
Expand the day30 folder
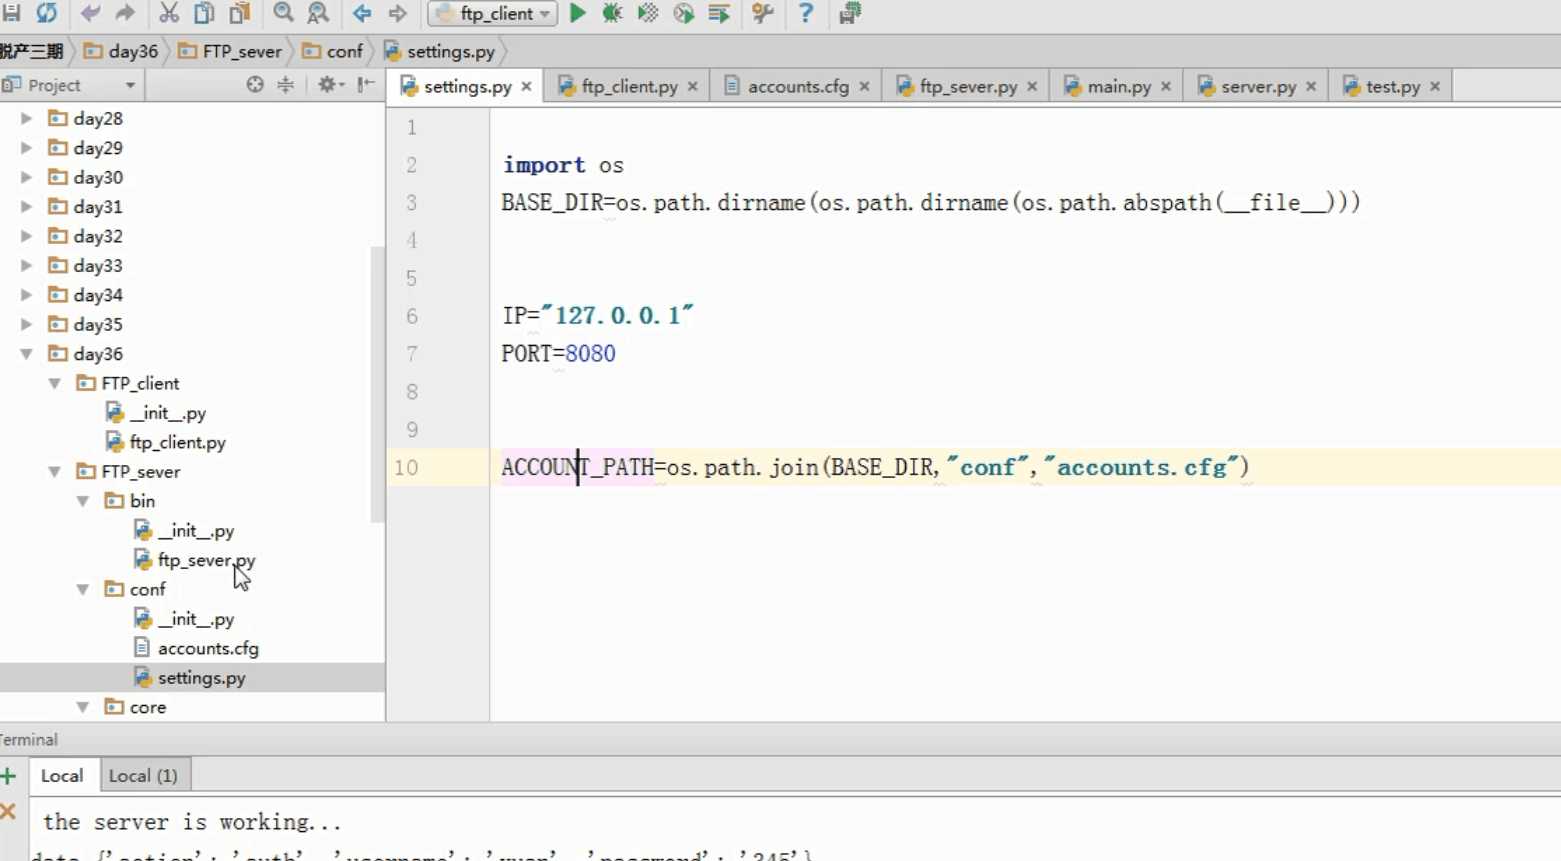click(x=27, y=177)
